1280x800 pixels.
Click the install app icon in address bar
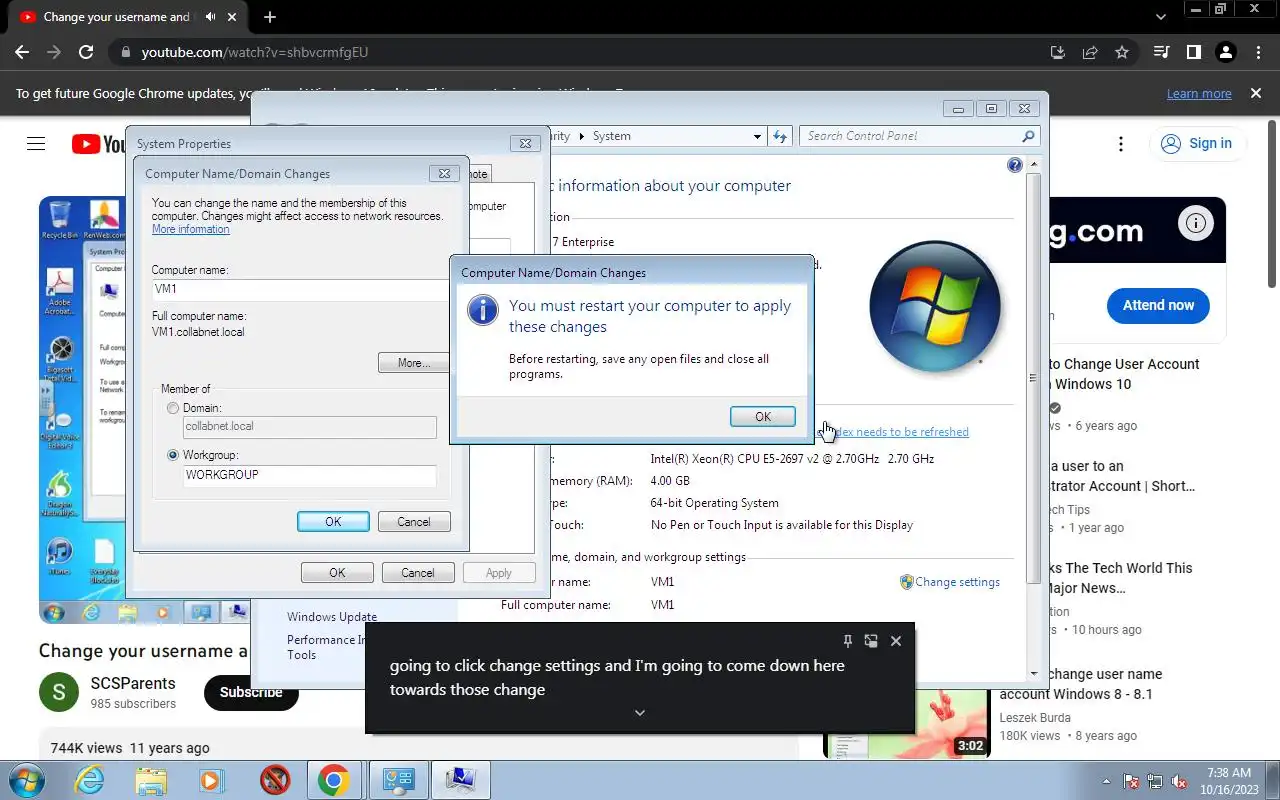coord(1058,52)
